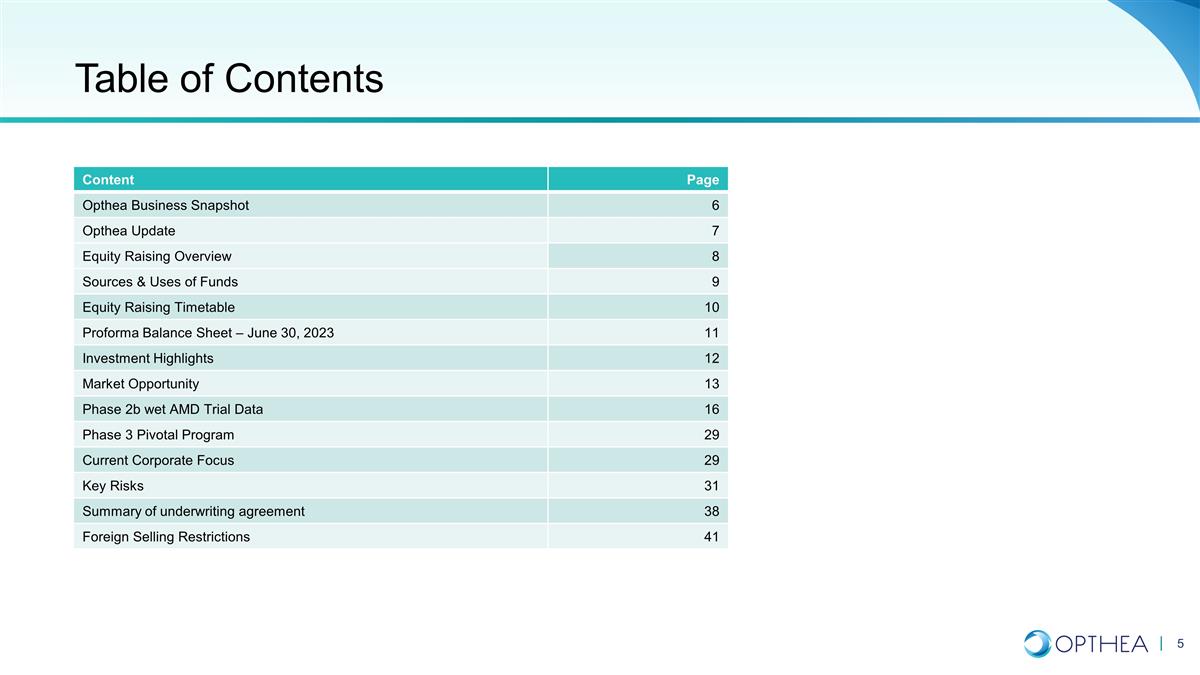Screen dimensions: 1200x675
Task: Click page number 16 for Phase 2b Trial Data
Action: point(710,409)
